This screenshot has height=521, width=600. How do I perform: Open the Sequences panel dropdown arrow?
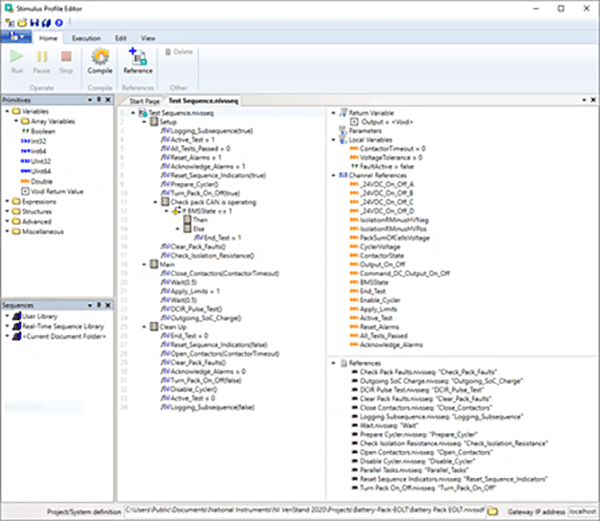(x=90, y=305)
